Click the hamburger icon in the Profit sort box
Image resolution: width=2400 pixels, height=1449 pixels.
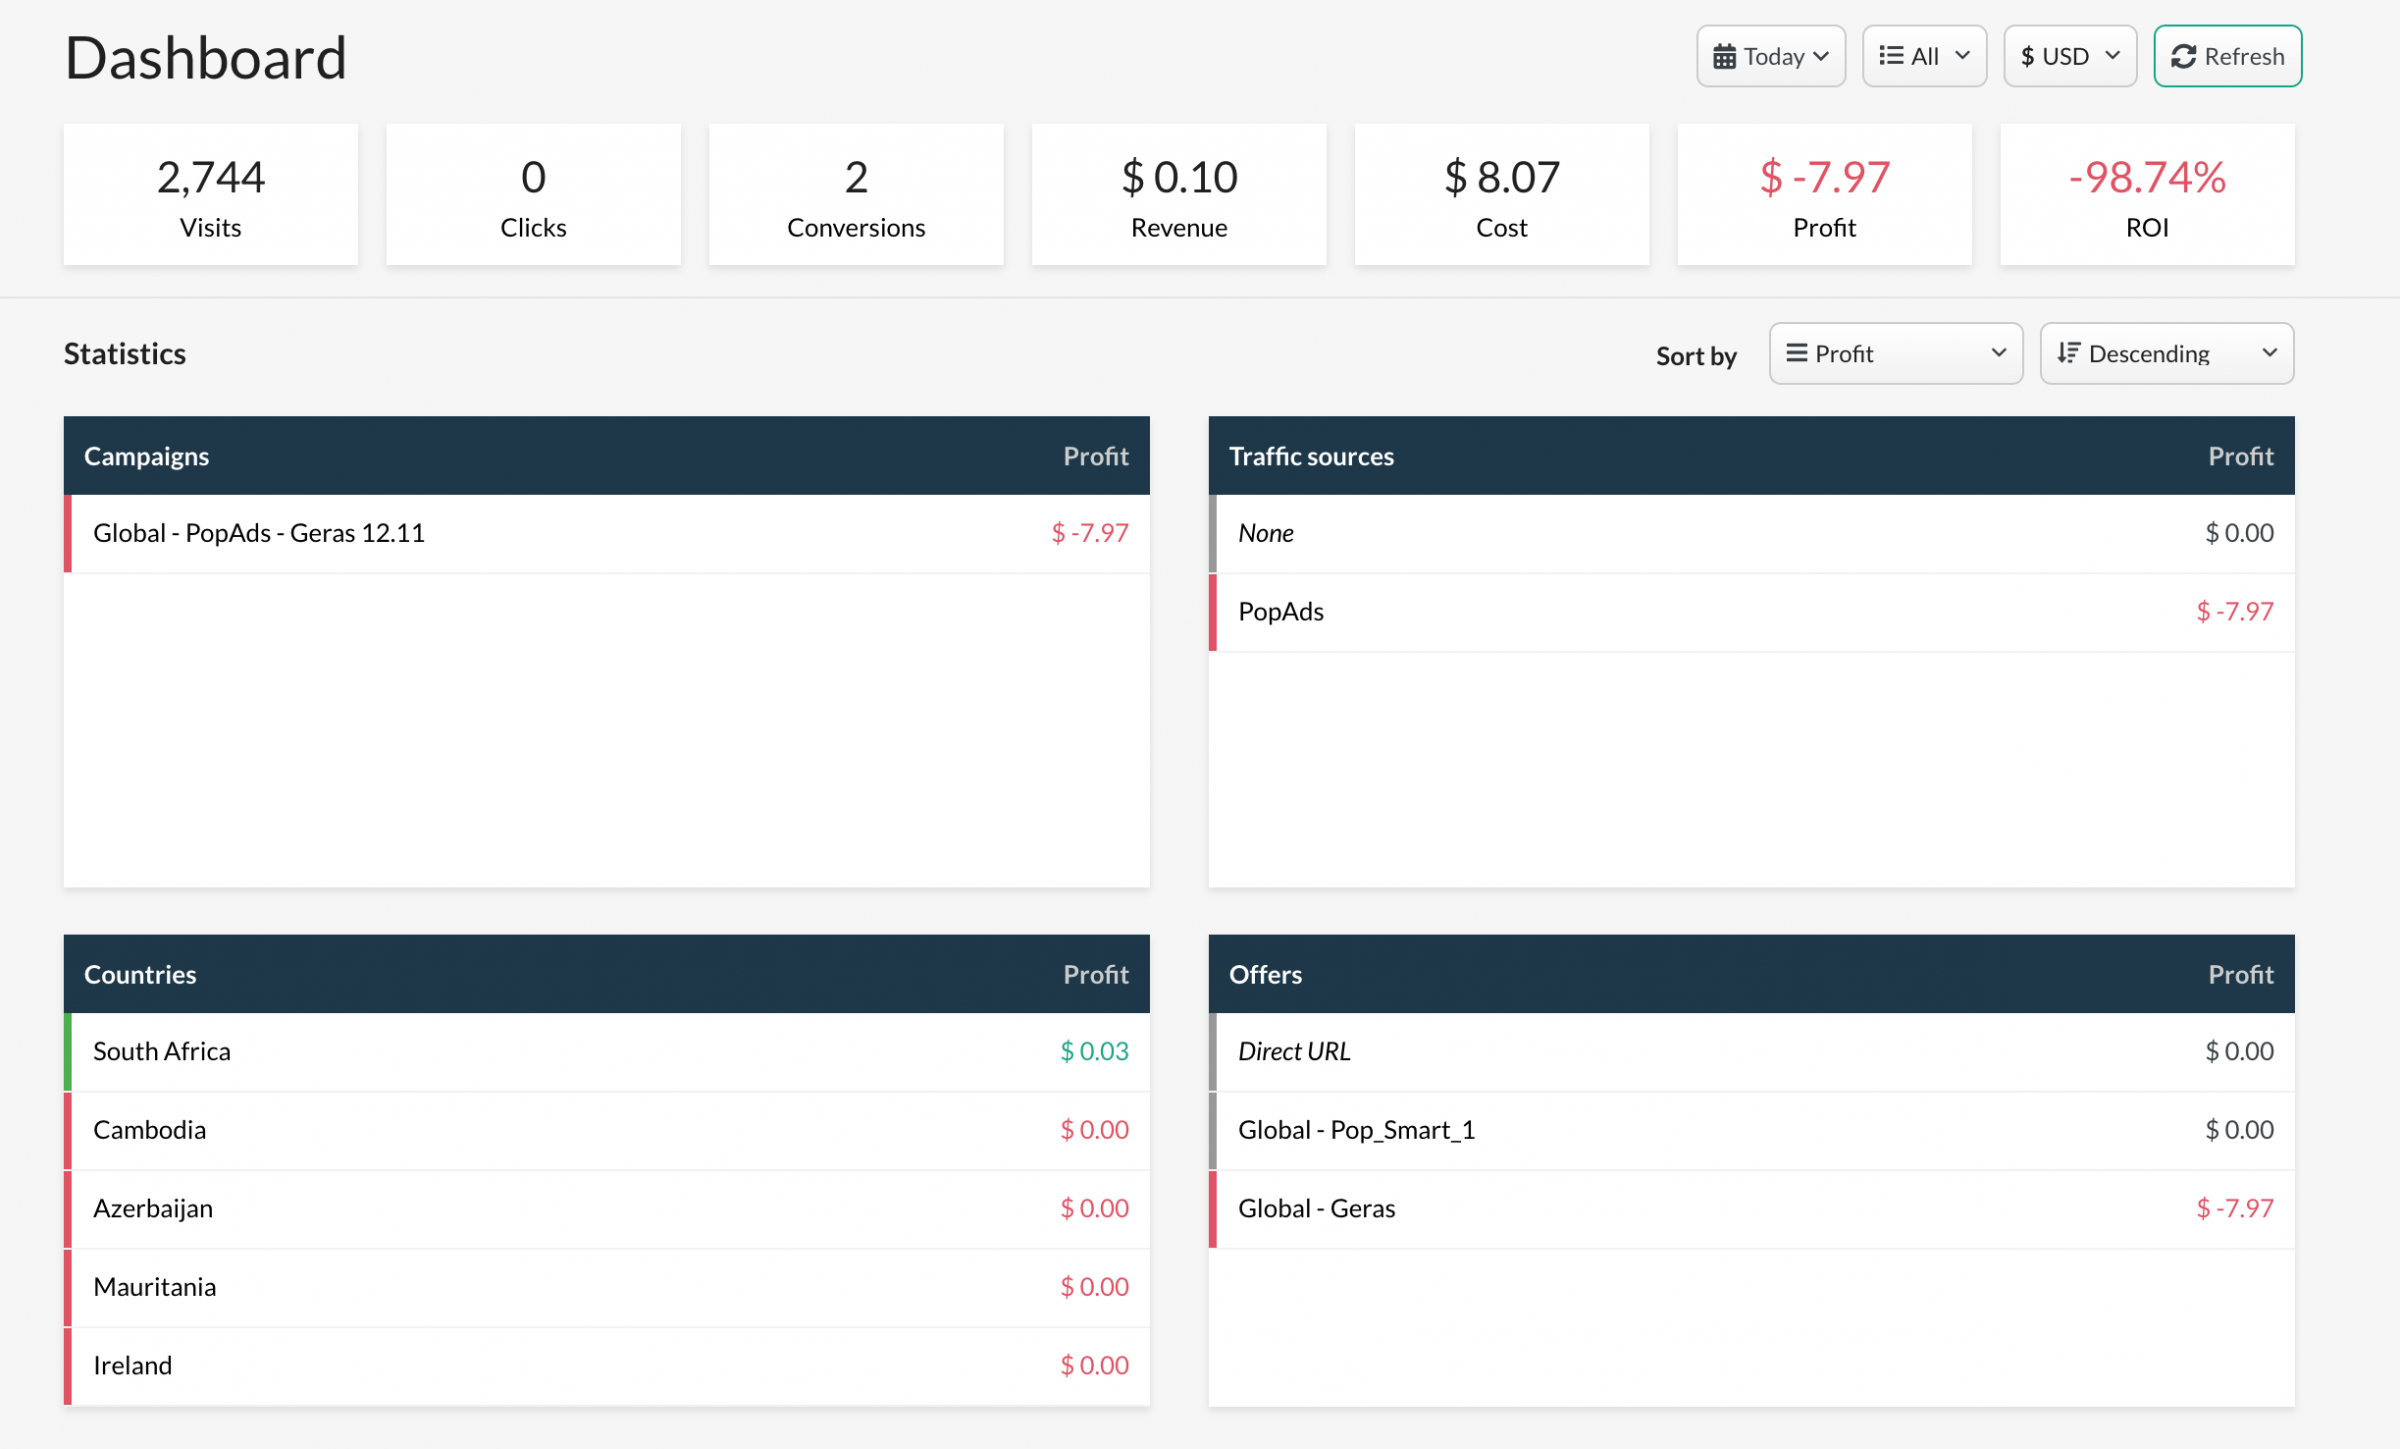coord(1796,353)
